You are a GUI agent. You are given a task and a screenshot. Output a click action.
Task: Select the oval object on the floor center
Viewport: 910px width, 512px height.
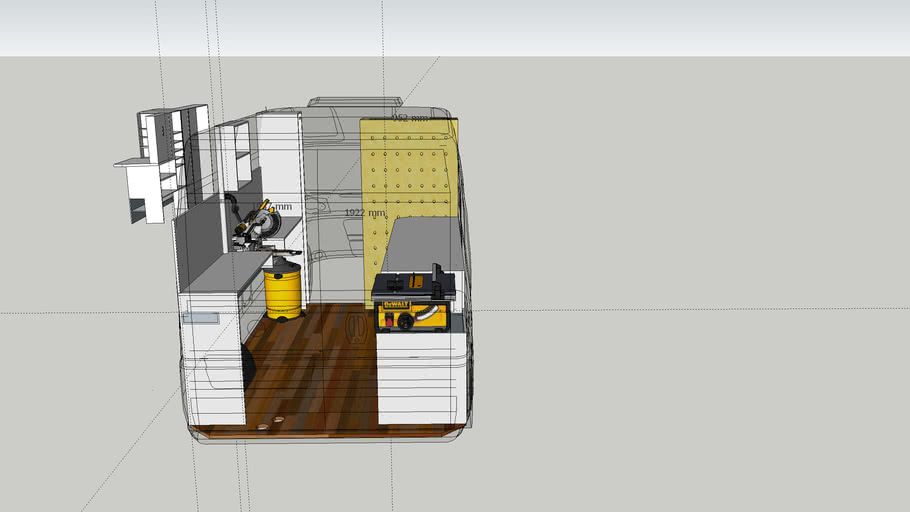pos(357,327)
